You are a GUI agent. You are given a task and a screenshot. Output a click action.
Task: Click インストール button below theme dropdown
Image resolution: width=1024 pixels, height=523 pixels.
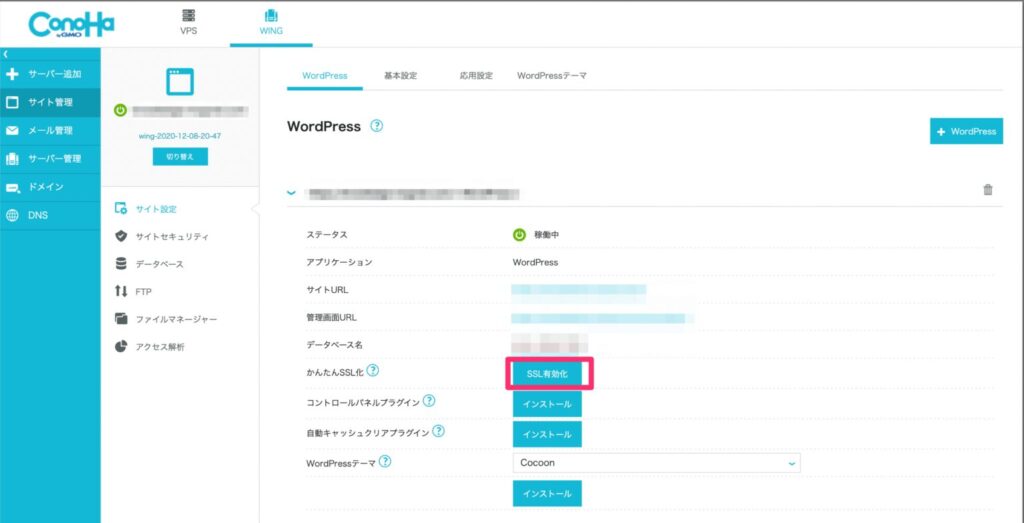(x=547, y=494)
